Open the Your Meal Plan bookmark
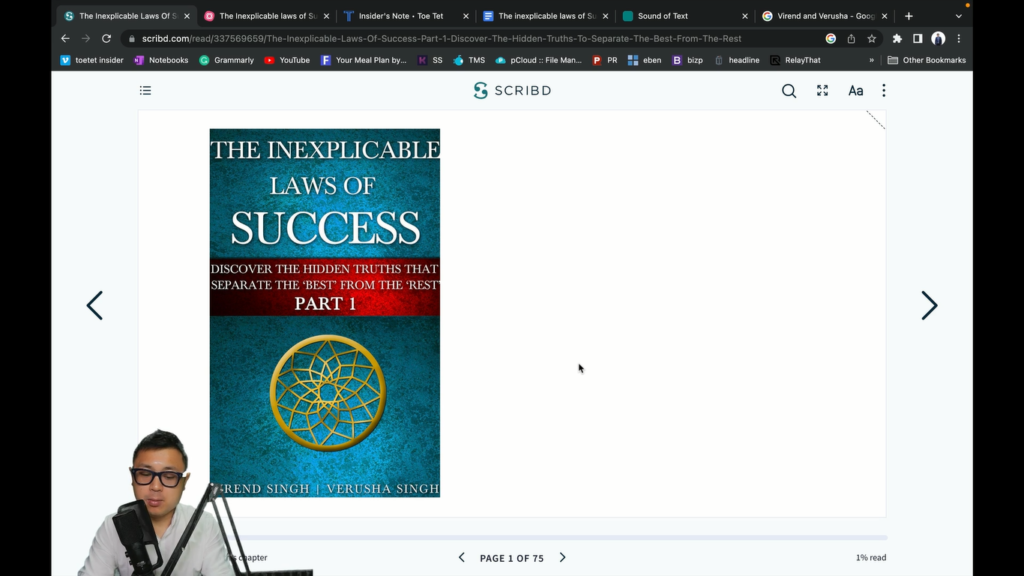Viewport: 1024px width, 576px height. pyautogui.click(x=364, y=60)
